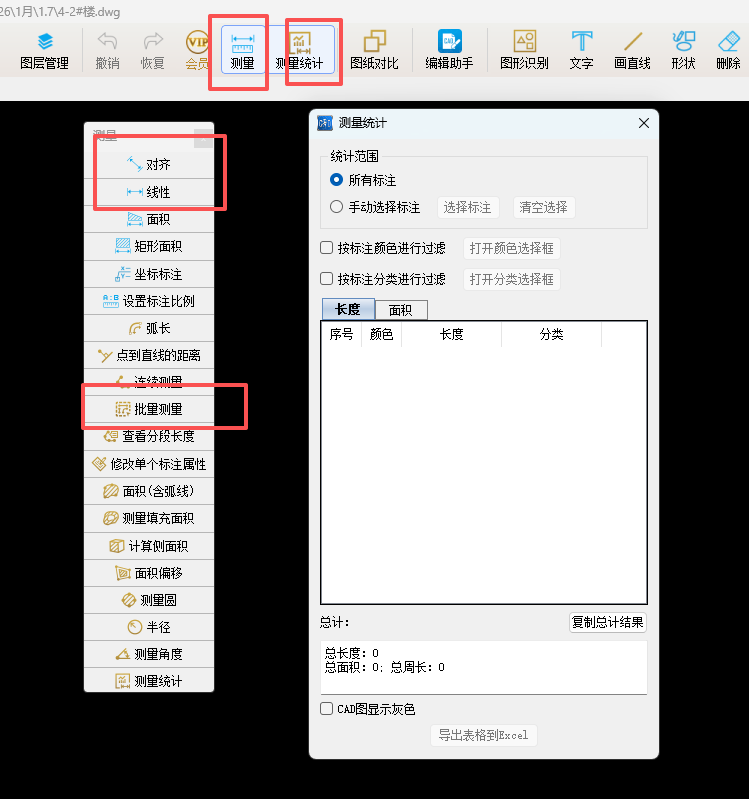Click the 复制总计结果 button
This screenshot has height=799, width=749.
pos(608,622)
